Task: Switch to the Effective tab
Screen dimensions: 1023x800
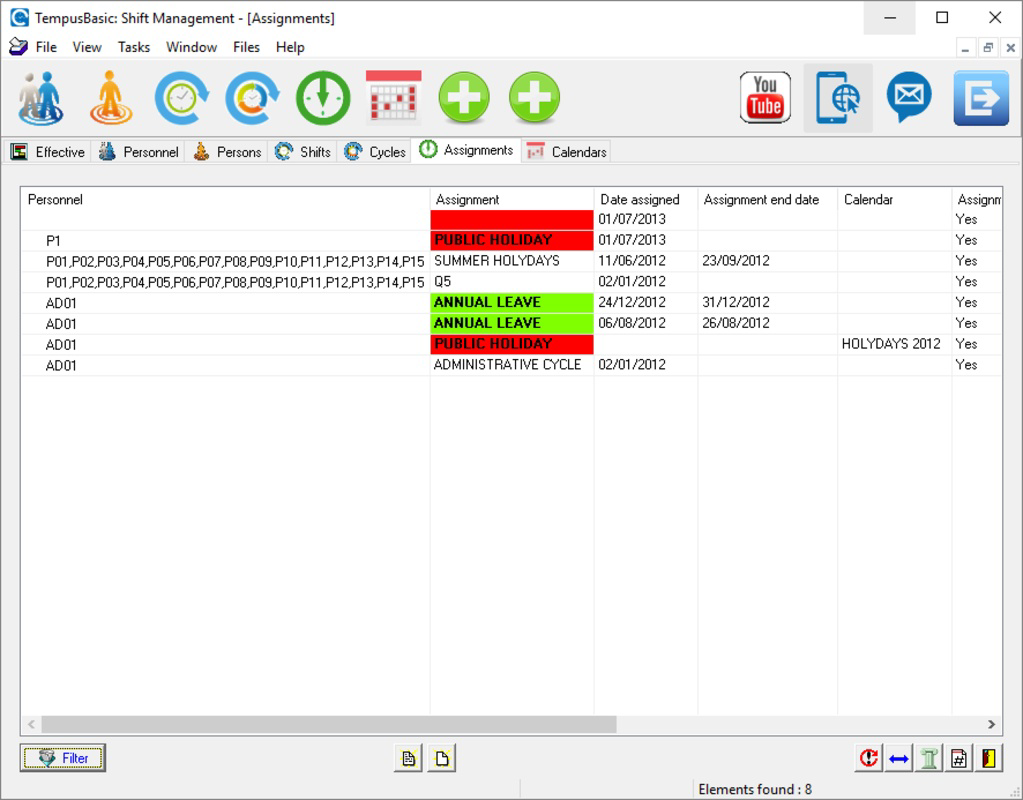Action: point(48,152)
